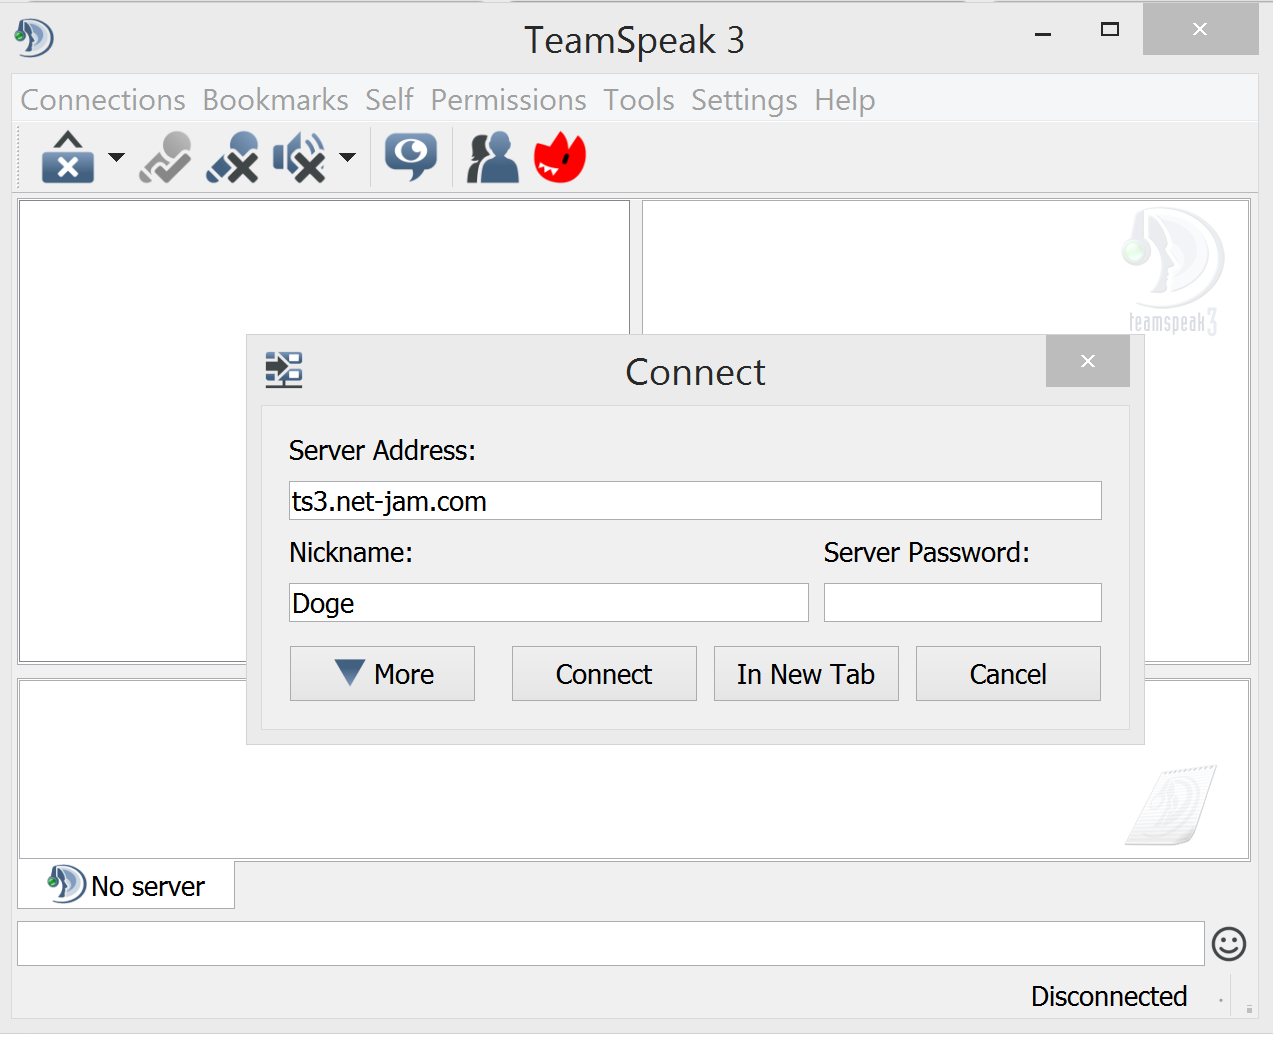Click the In New Tab button

[x=806, y=674]
